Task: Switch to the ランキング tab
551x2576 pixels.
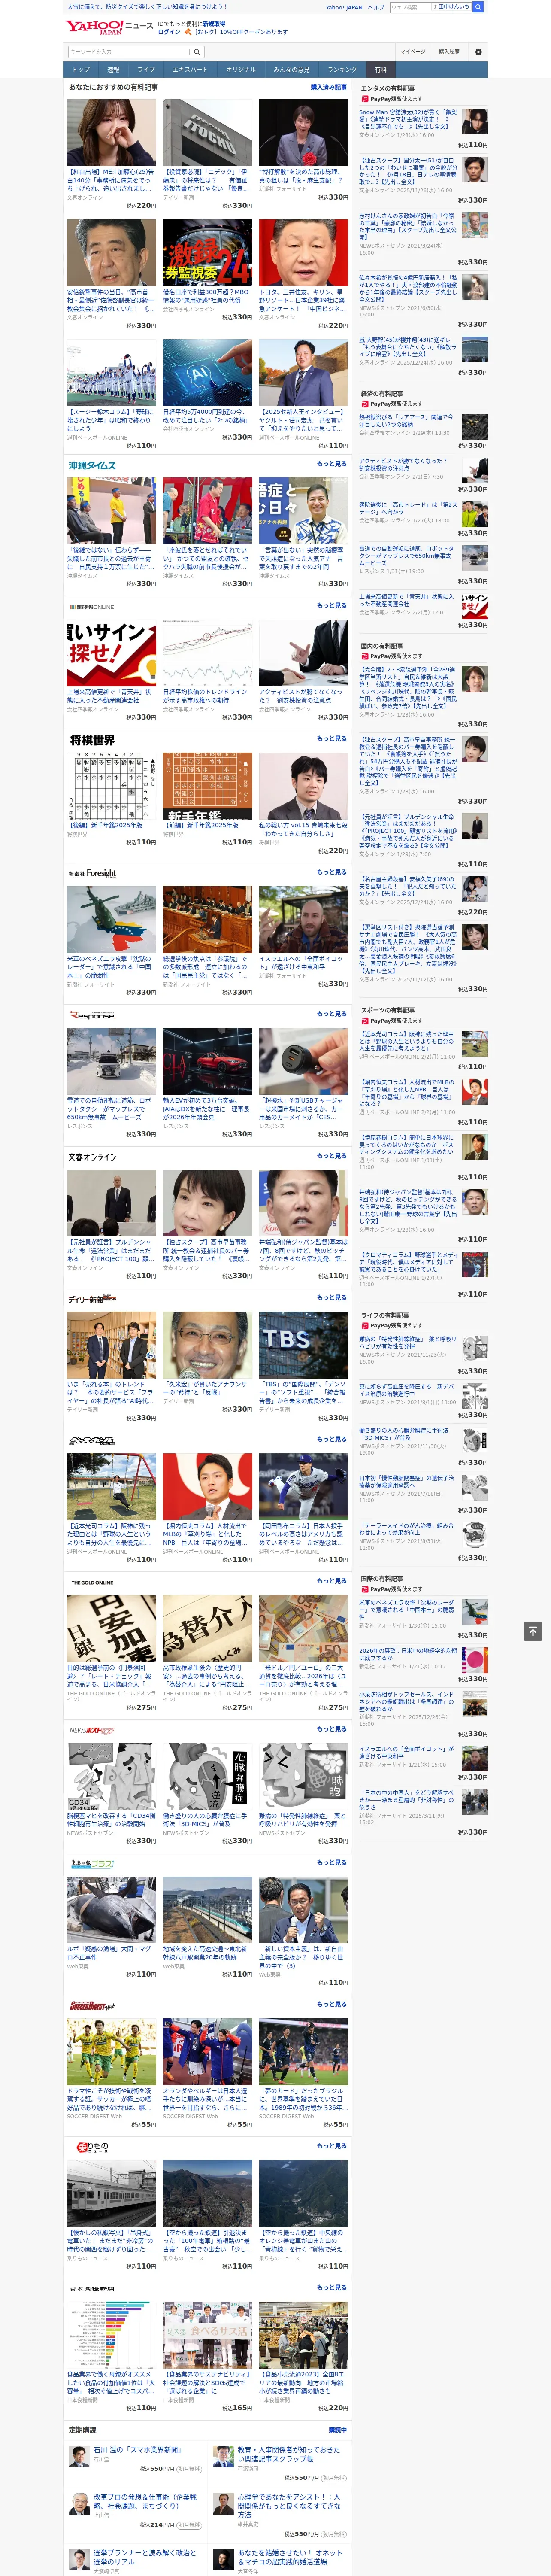Action: (342, 70)
